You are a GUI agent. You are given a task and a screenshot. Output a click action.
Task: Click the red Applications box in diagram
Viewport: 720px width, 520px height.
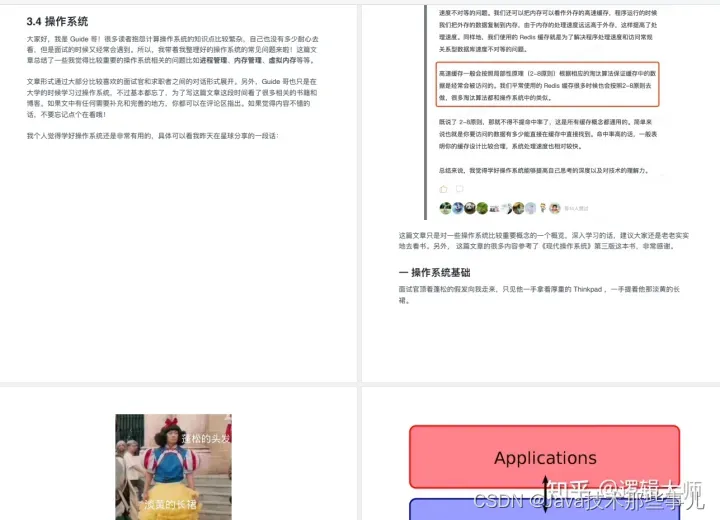545,457
